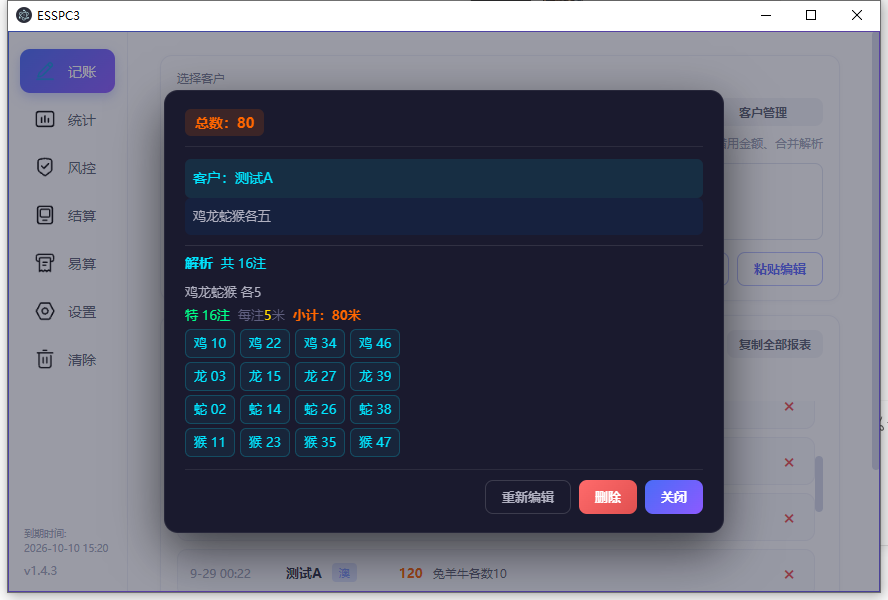The width and height of the screenshot is (888, 600).
Task: Select the 猴 35 chip
Action: pyautogui.click(x=320, y=442)
